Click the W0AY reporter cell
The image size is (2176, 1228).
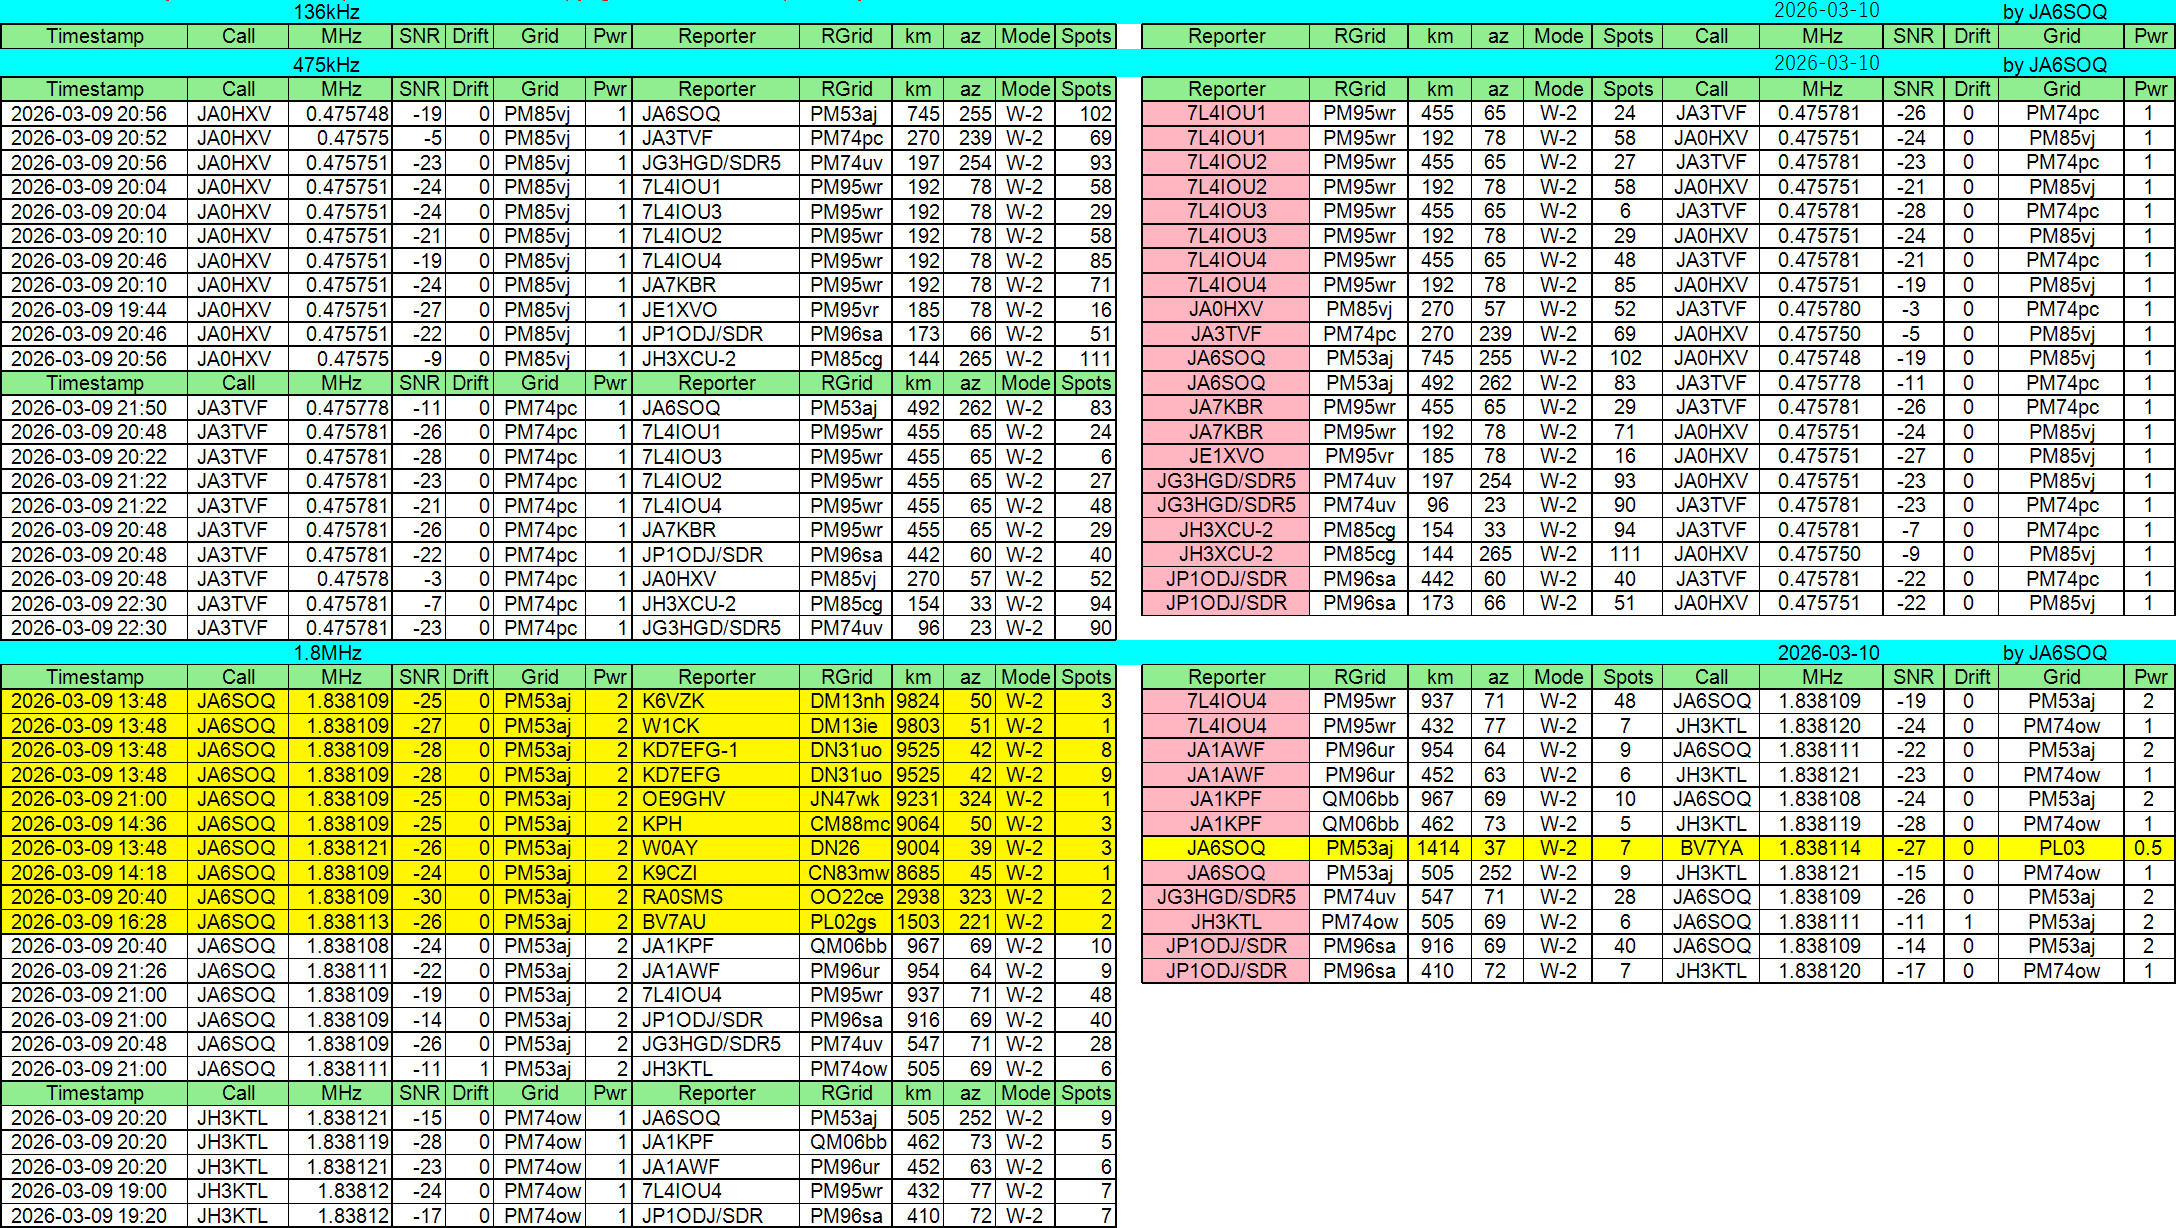670,848
